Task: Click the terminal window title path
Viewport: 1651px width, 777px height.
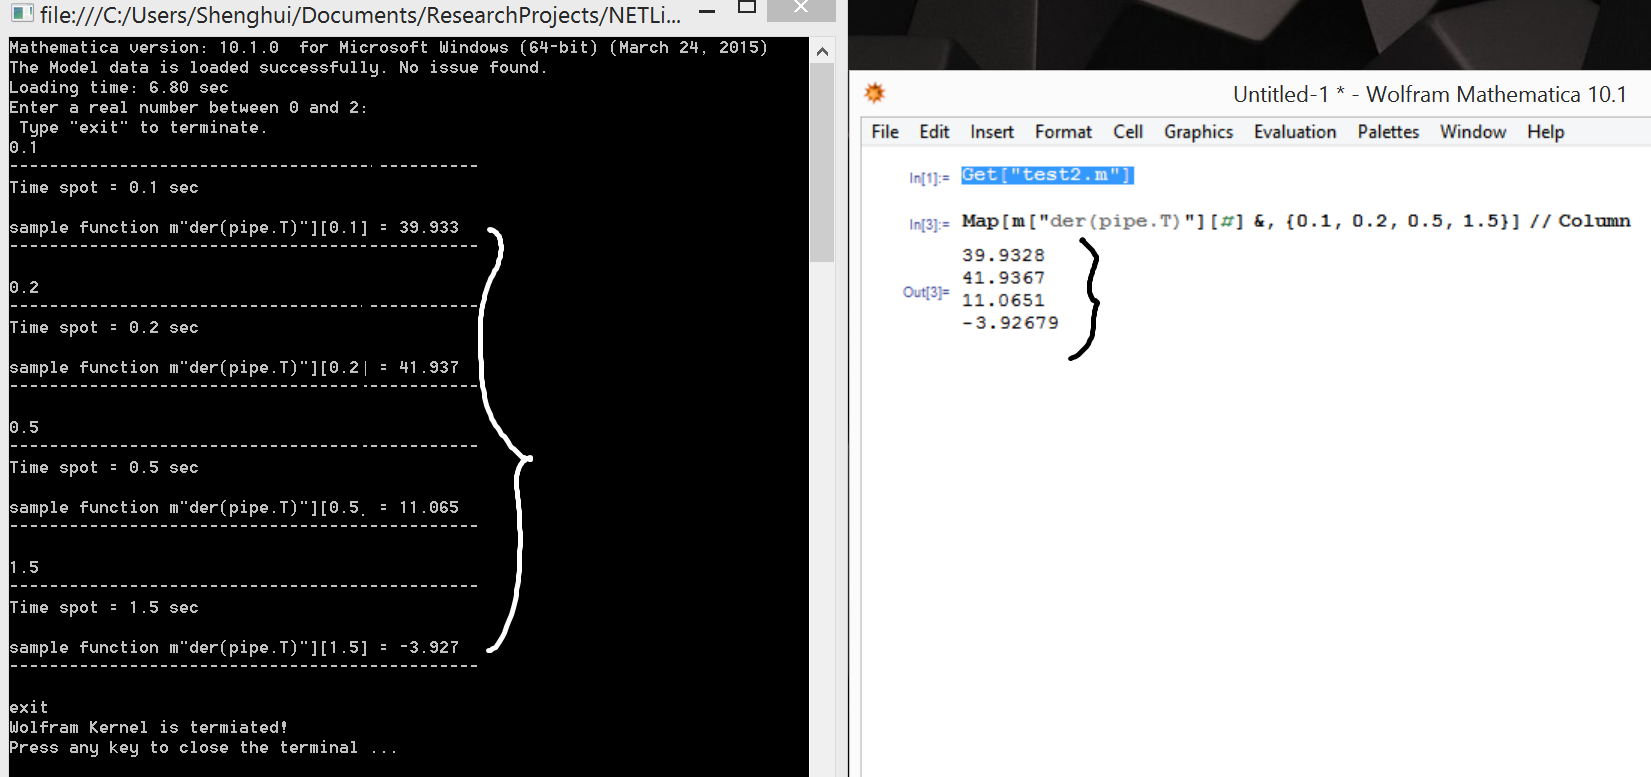Action: click(361, 15)
